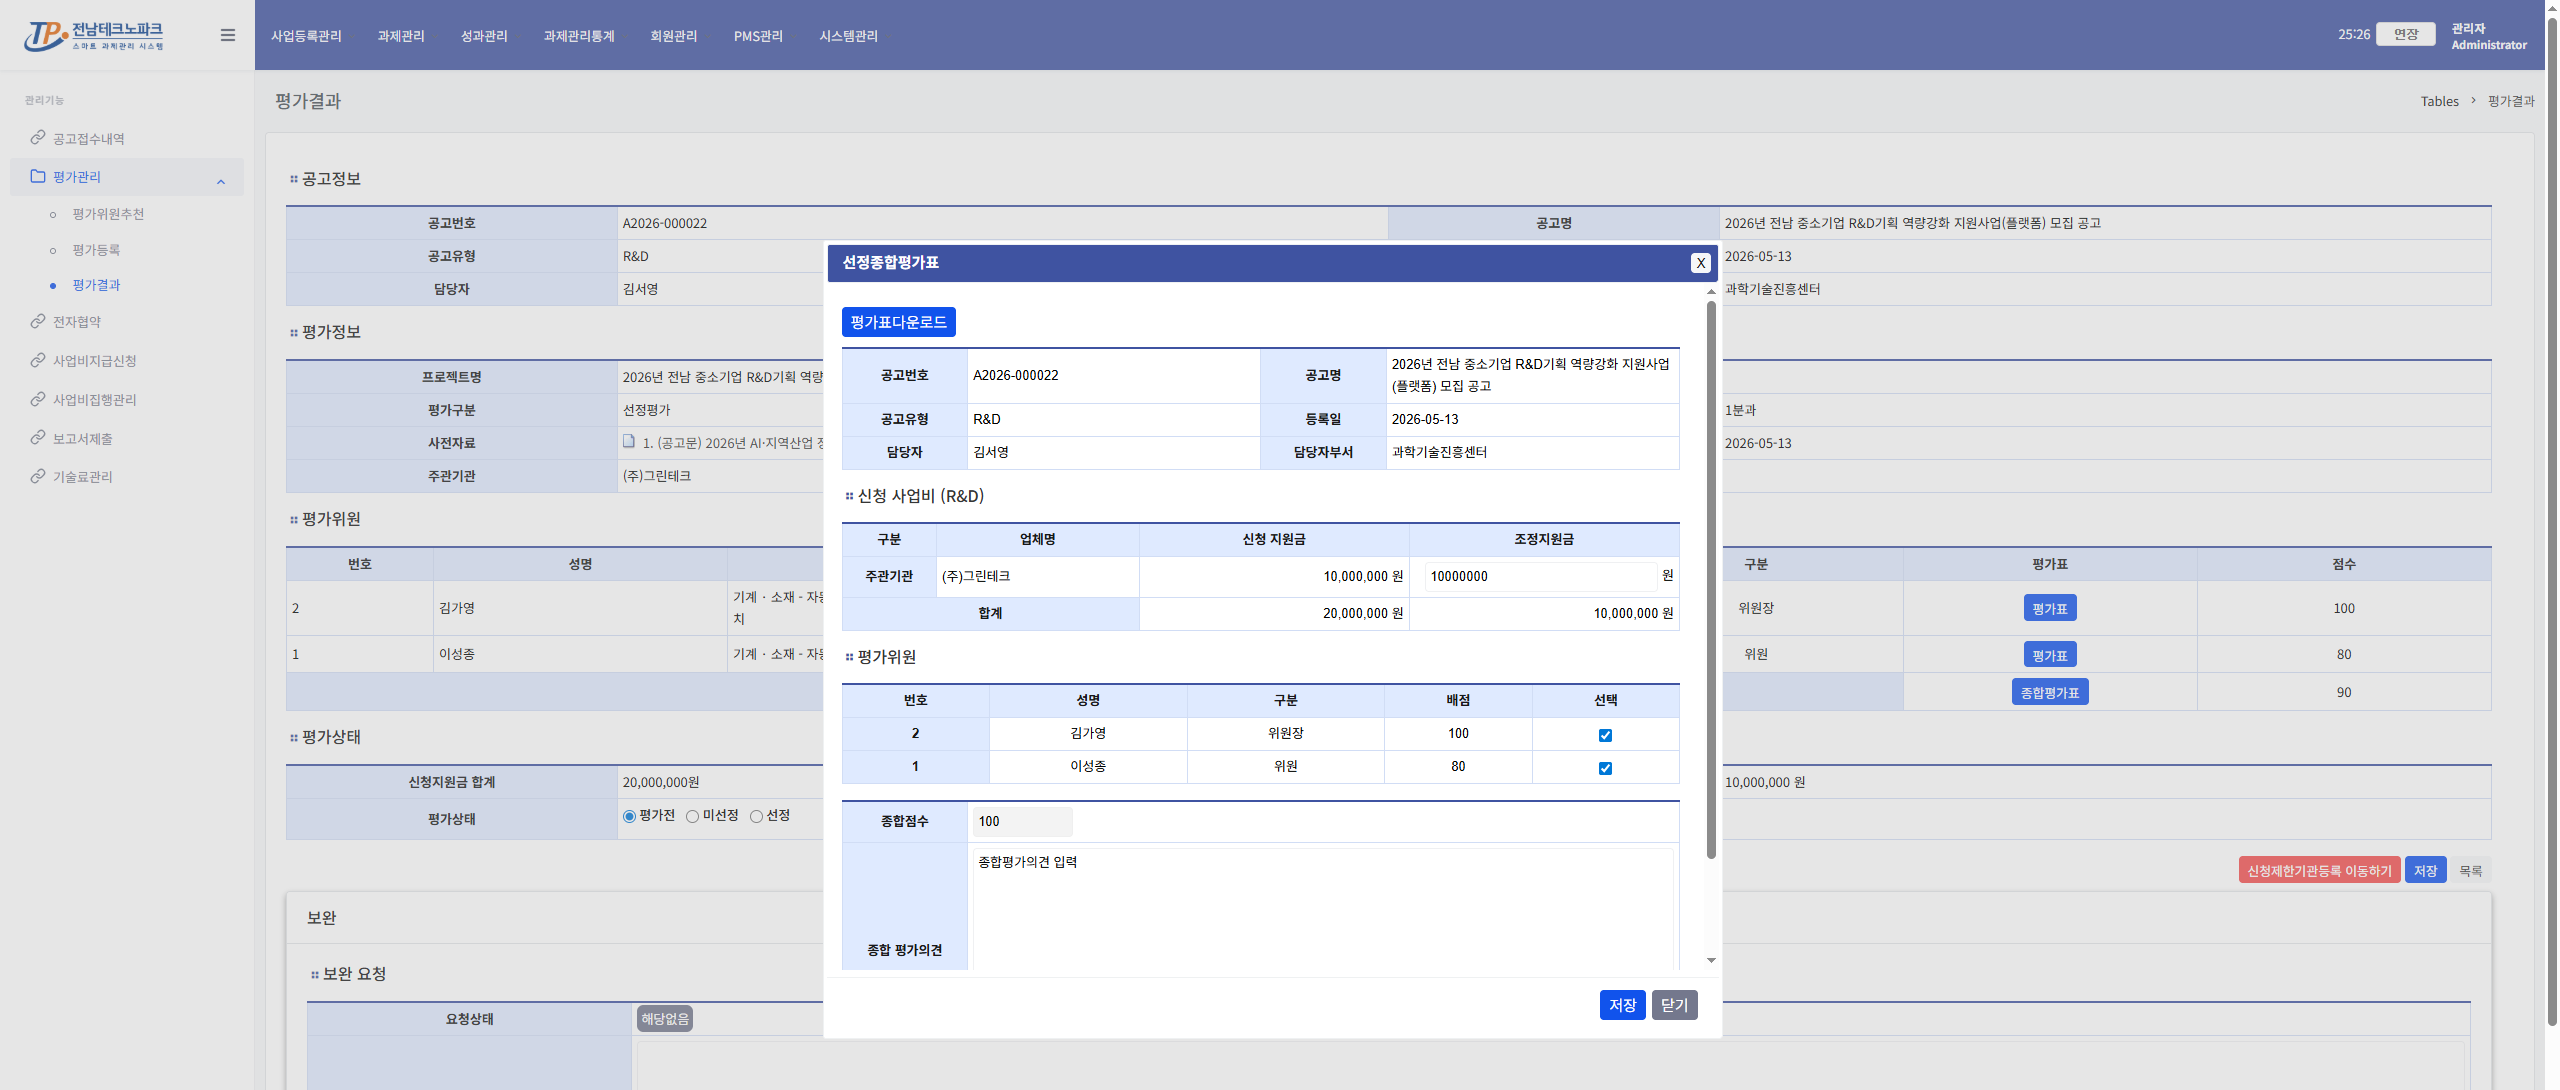
Task: Open the 시스템관리 top menu
Action: pos(848,36)
